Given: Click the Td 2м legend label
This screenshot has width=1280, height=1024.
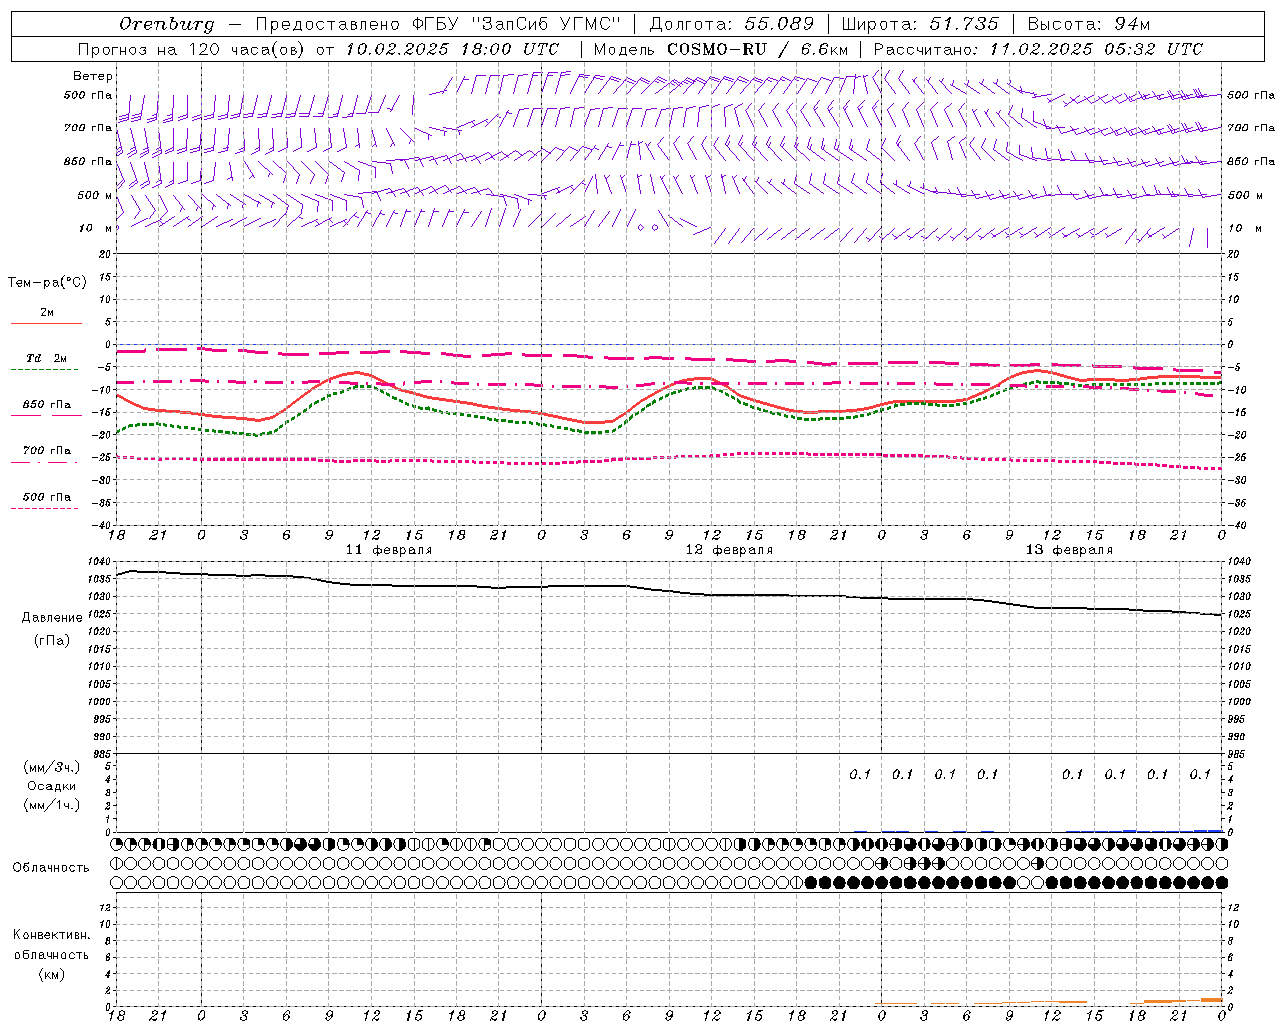Looking at the screenshot, I should coord(47,358).
